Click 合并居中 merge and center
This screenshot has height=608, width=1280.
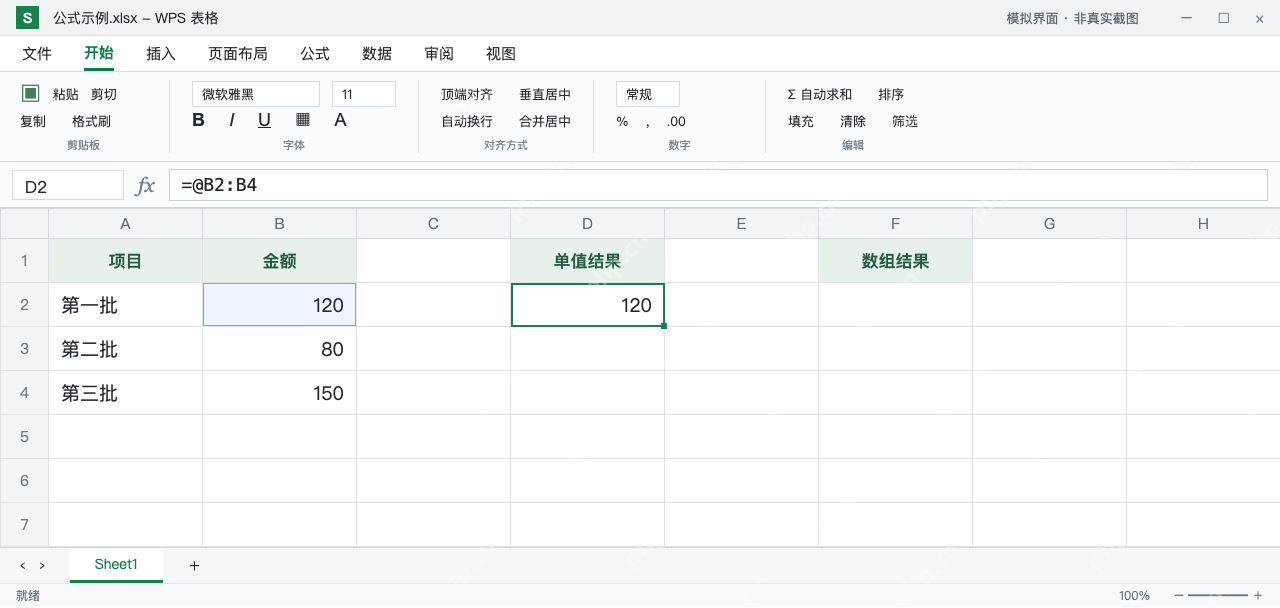tap(545, 121)
